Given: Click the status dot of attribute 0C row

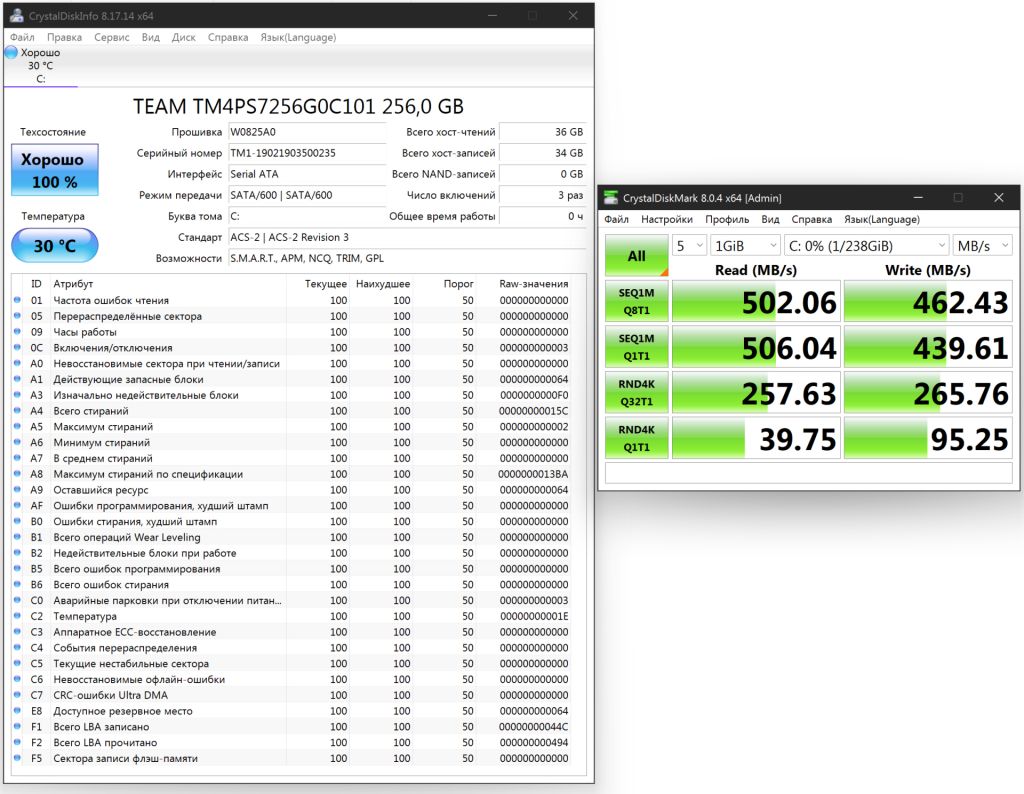Looking at the screenshot, I should 17,347.
